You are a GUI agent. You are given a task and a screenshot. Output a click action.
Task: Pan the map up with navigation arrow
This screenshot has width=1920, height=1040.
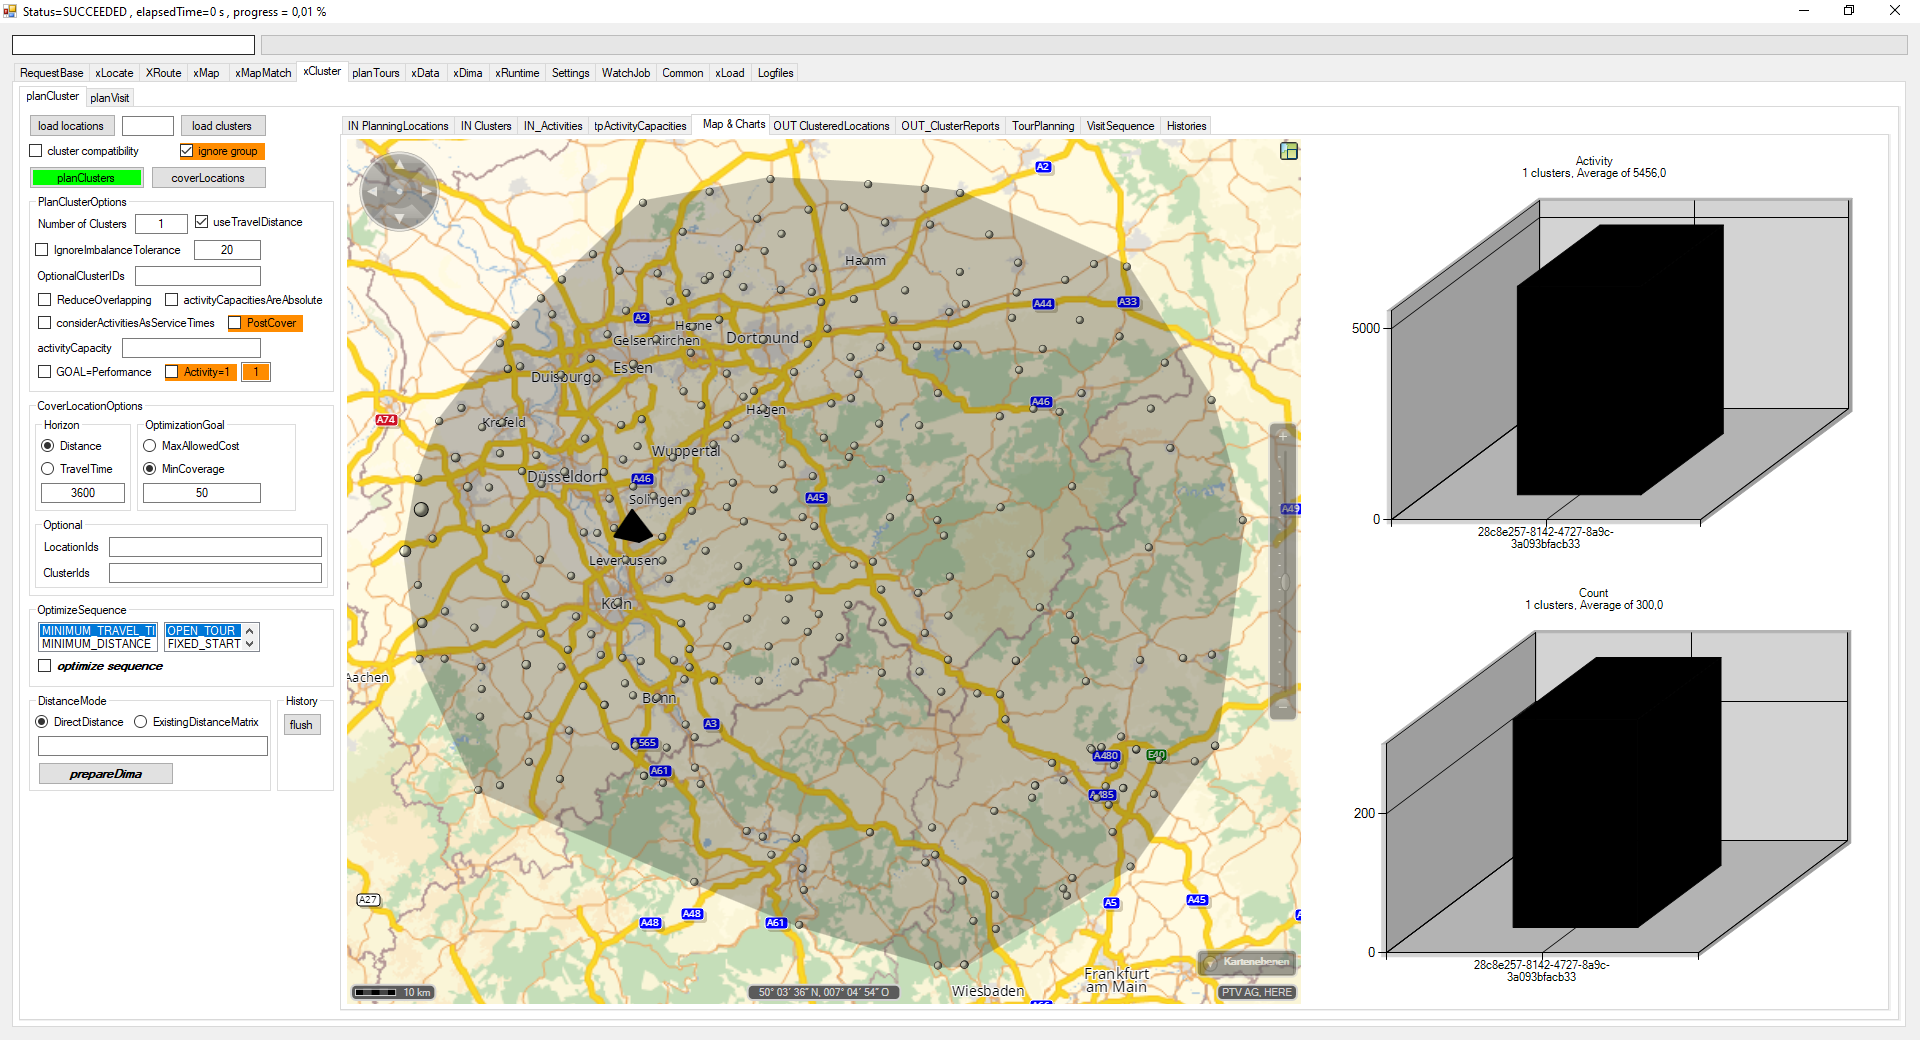click(399, 164)
